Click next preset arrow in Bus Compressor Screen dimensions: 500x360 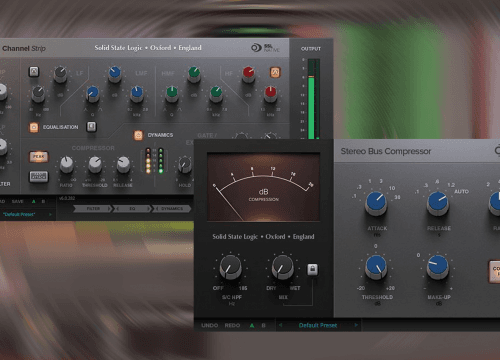coord(356,325)
